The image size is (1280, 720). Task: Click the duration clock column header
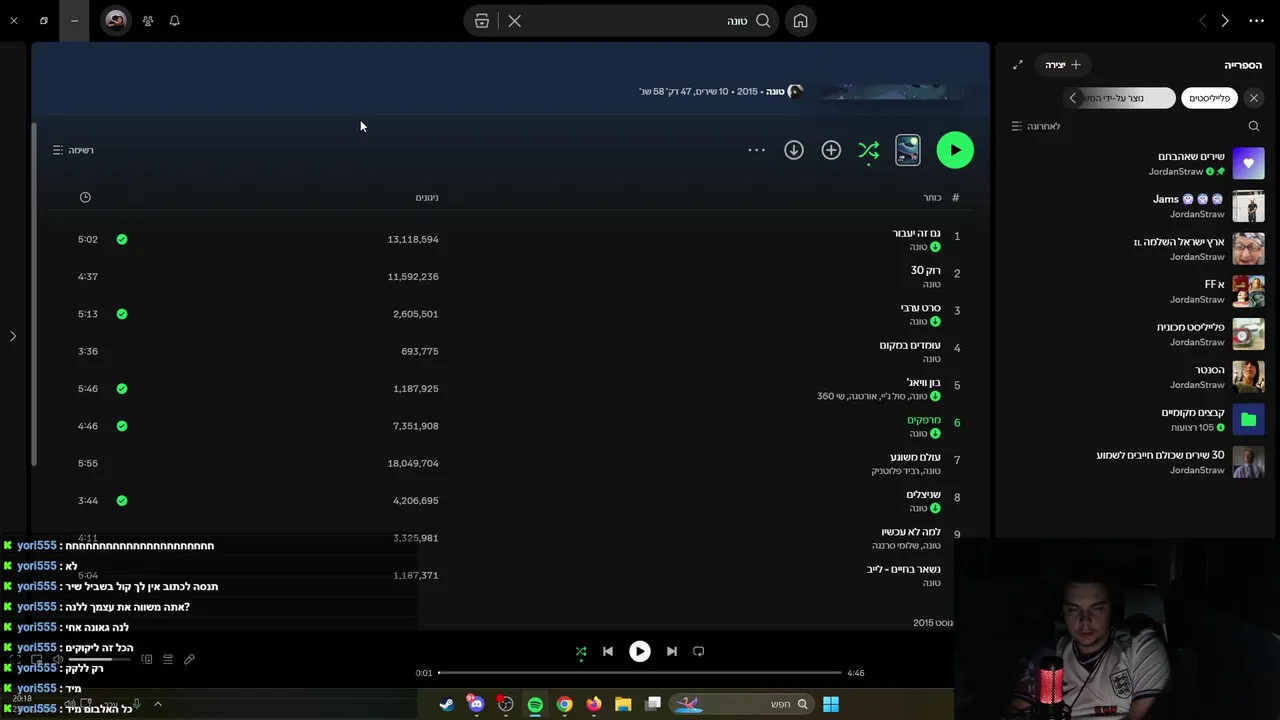coord(85,197)
